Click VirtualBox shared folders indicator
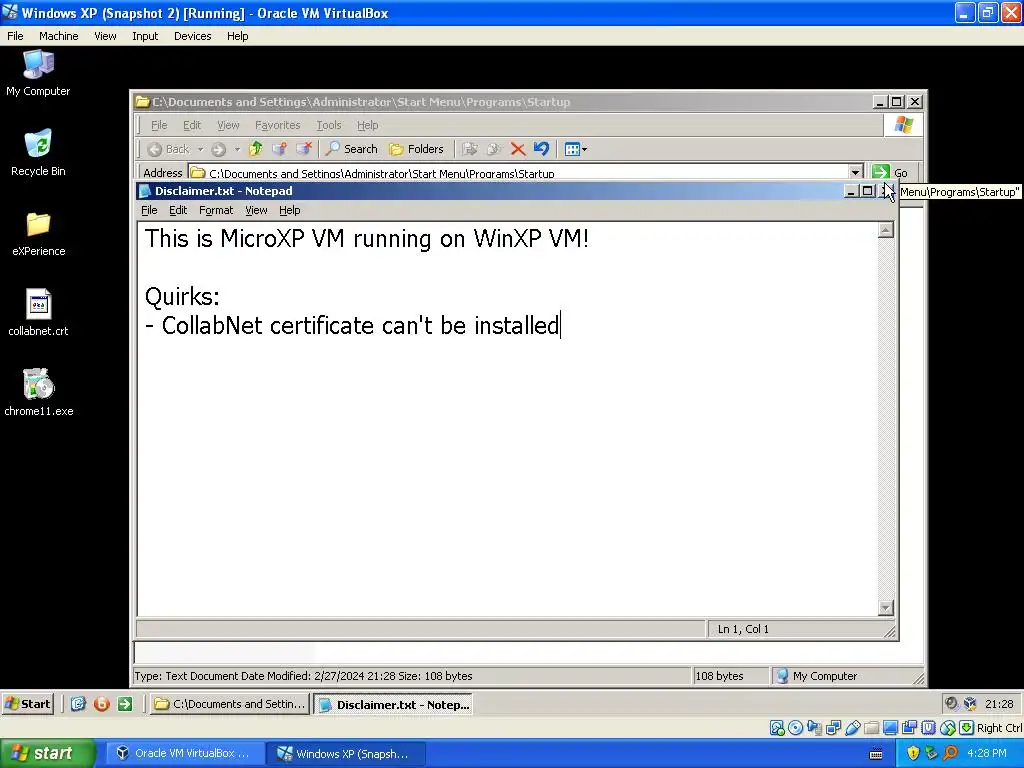Screen dimensions: 1024x768 click(871, 728)
